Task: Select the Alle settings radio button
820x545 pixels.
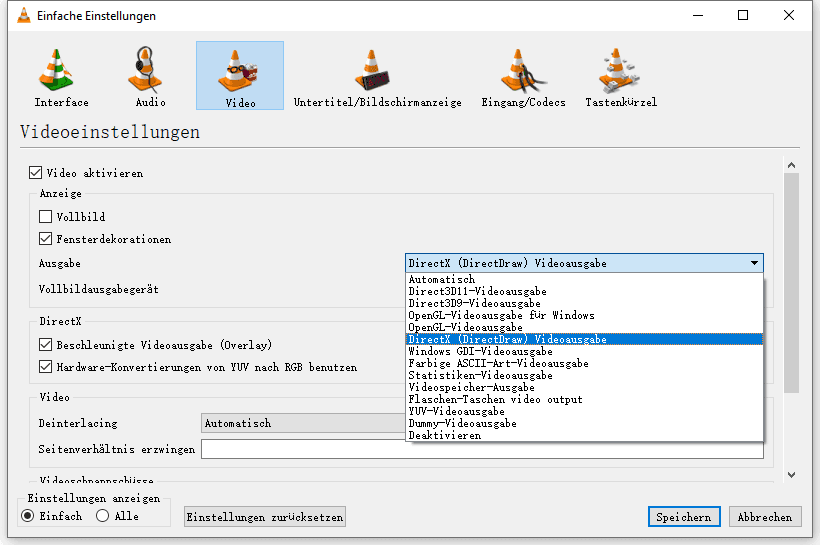Action: (102, 516)
